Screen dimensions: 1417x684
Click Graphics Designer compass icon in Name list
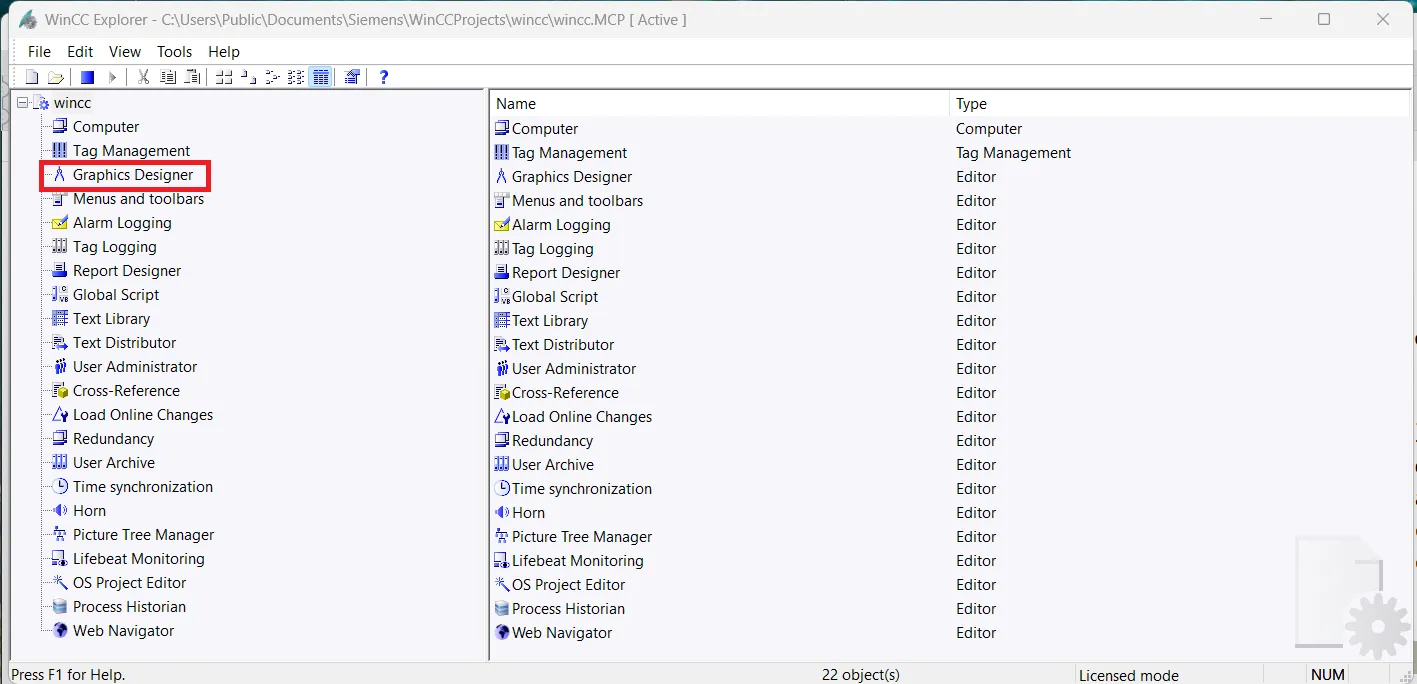(502, 176)
